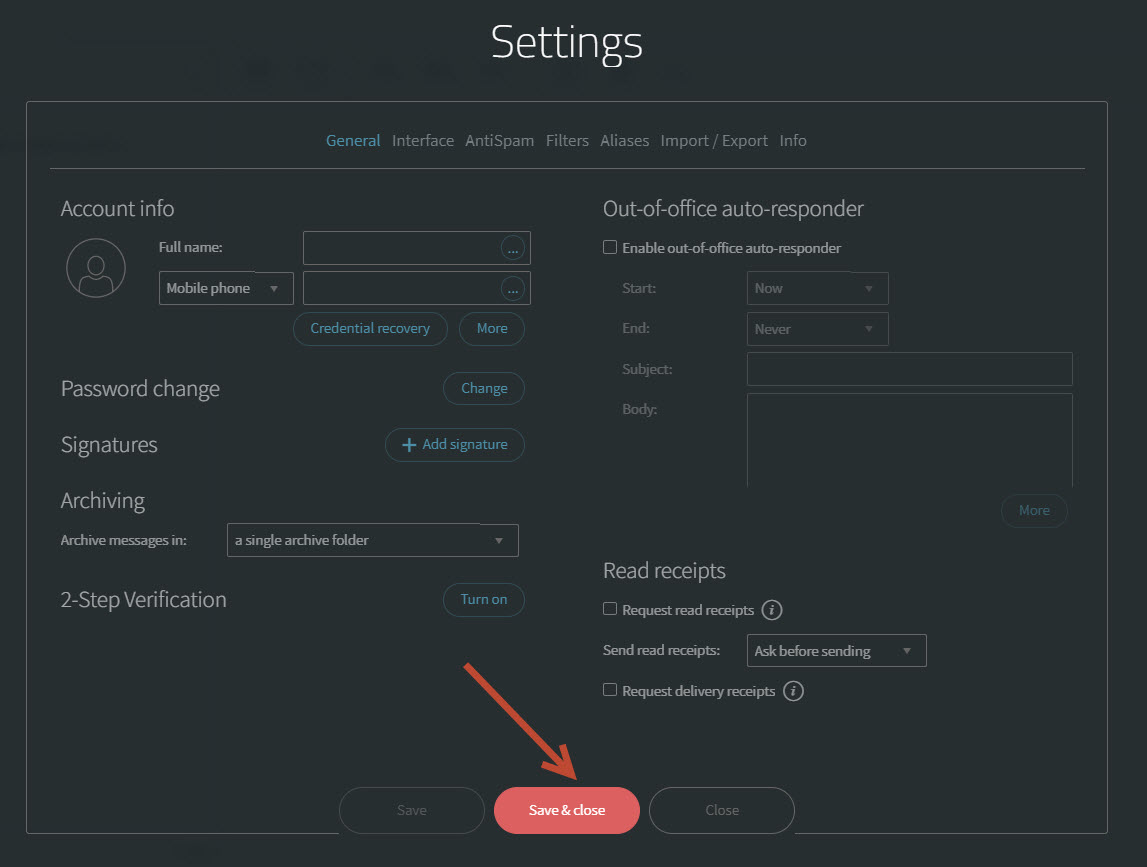
Task: Click the ellipsis icon in Full name field
Action: pos(513,248)
